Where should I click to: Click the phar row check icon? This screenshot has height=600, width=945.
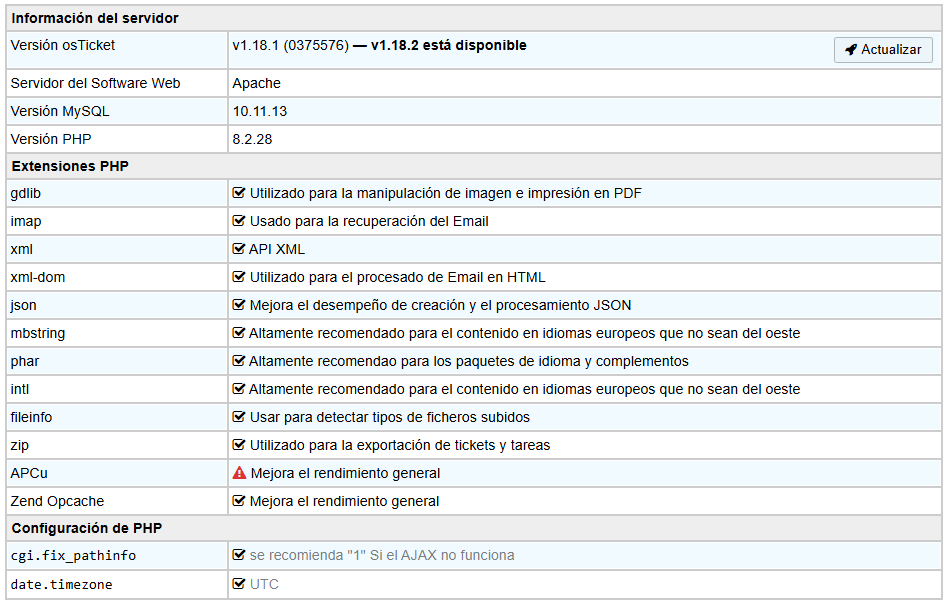(x=239, y=361)
